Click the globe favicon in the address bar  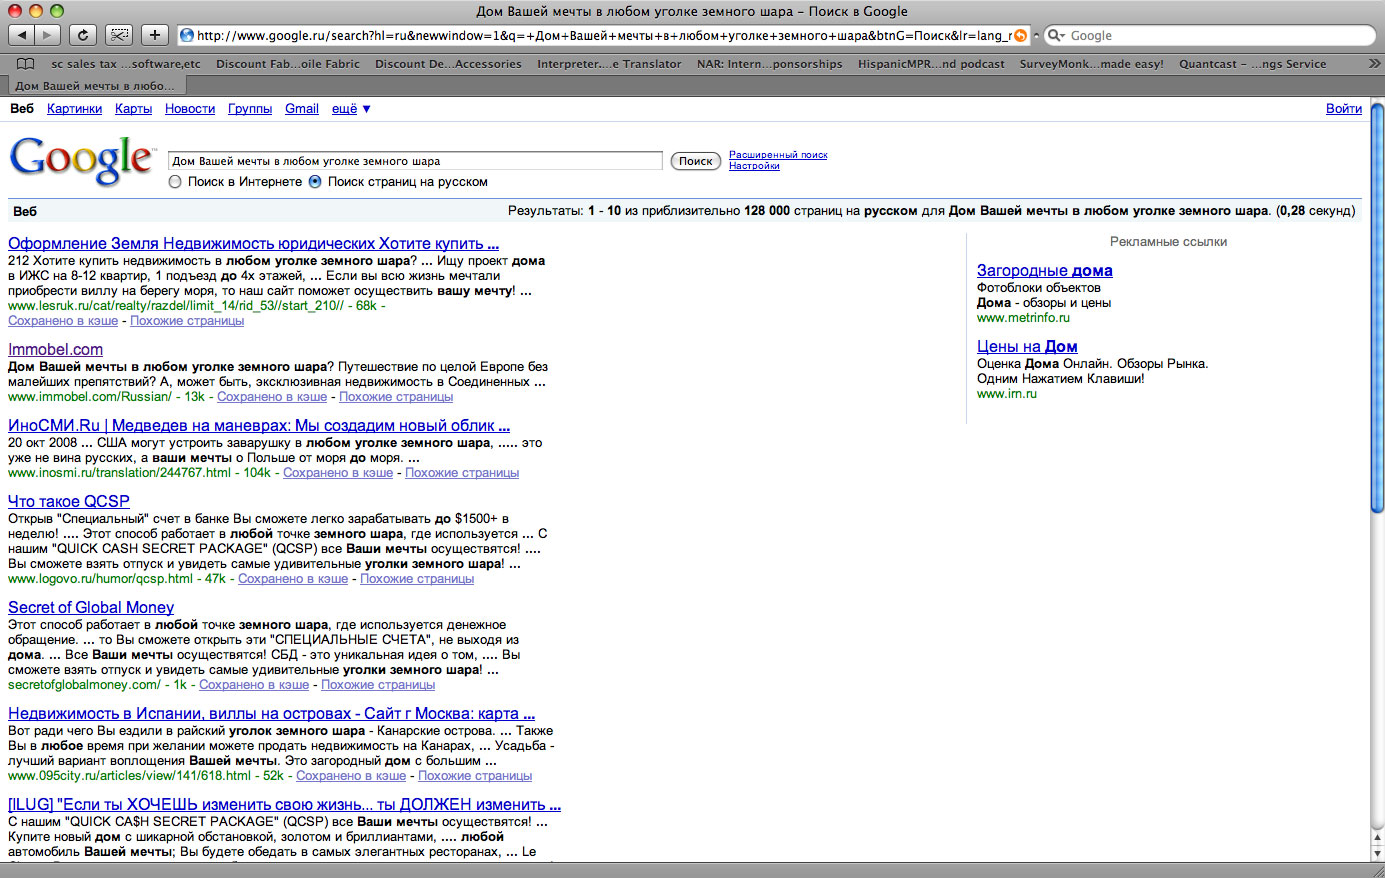[x=187, y=35]
